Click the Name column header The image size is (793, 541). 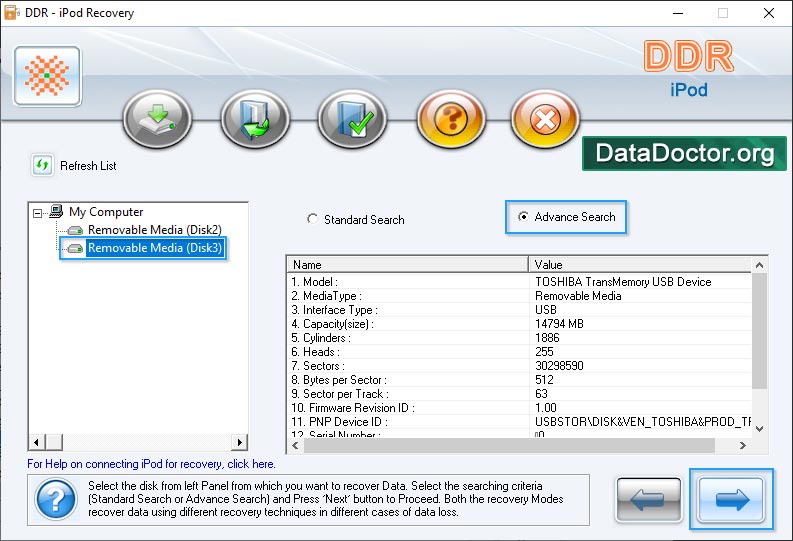pos(408,264)
